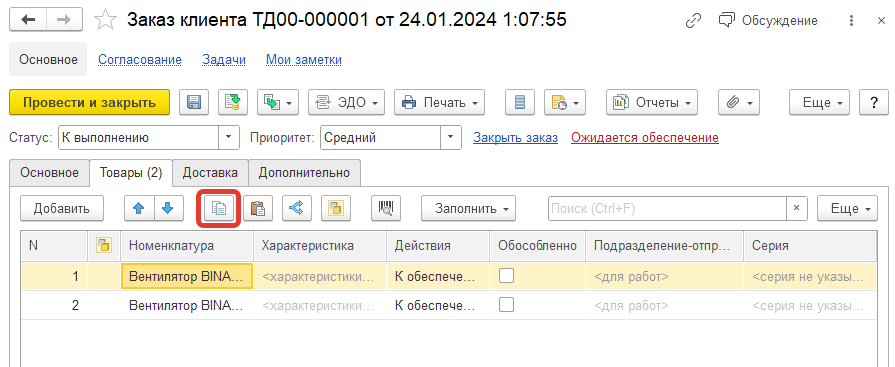Switch to the Доставка tab
The image size is (895, 367).
click(210, 173)
